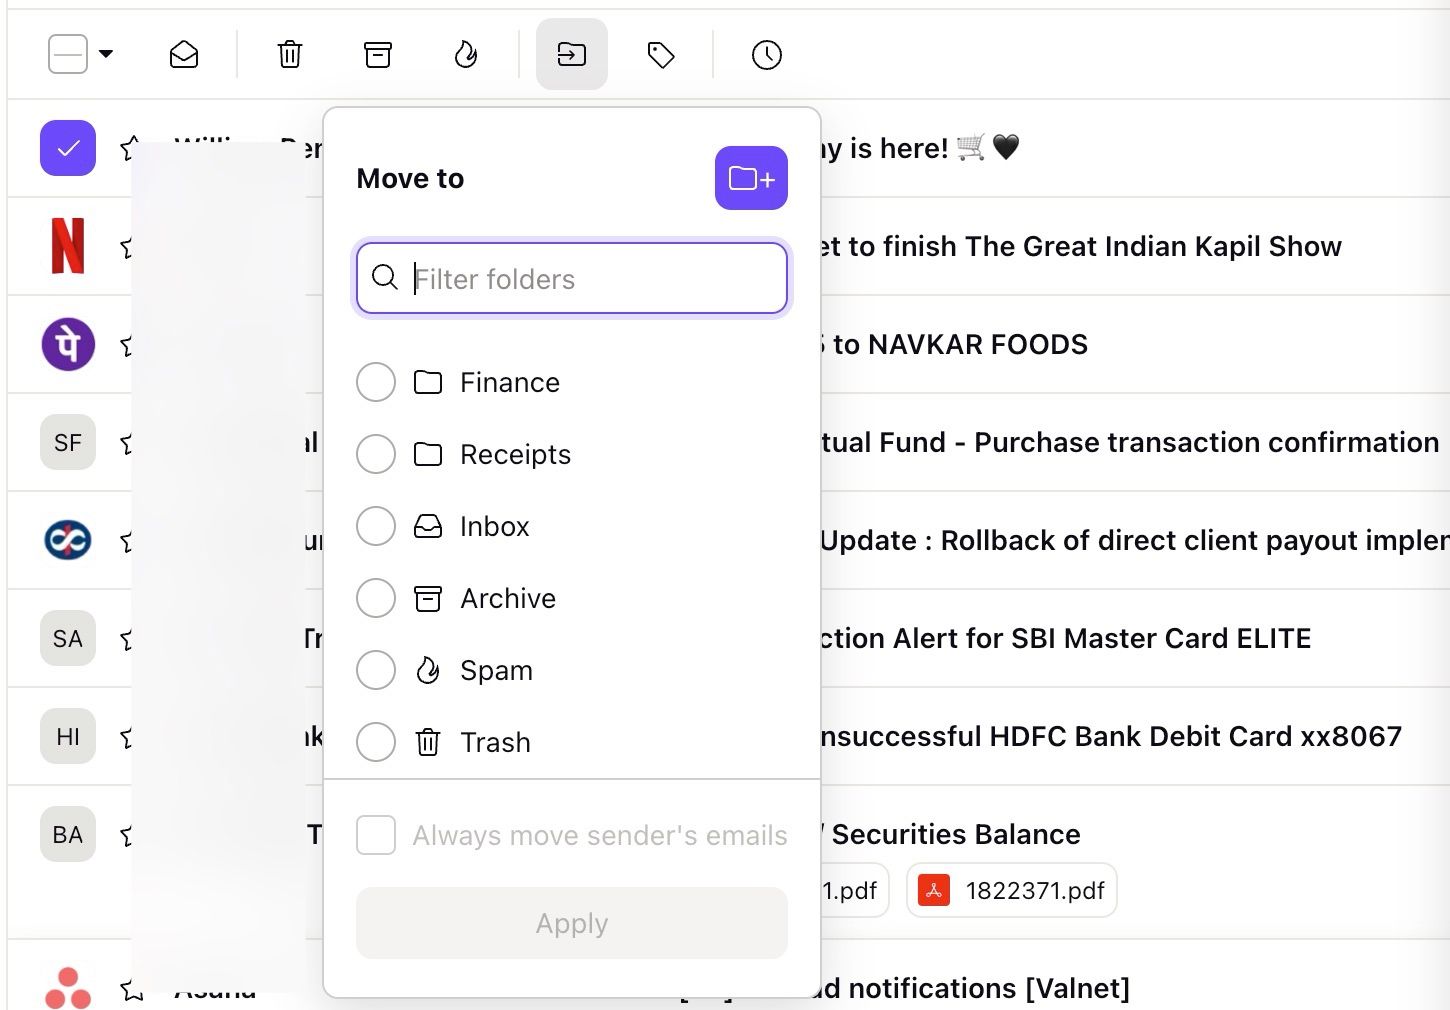Screen dimensions: 1450x1010
Task: Open the 1822371.pdf attachment
Action: coord(1012,890)
